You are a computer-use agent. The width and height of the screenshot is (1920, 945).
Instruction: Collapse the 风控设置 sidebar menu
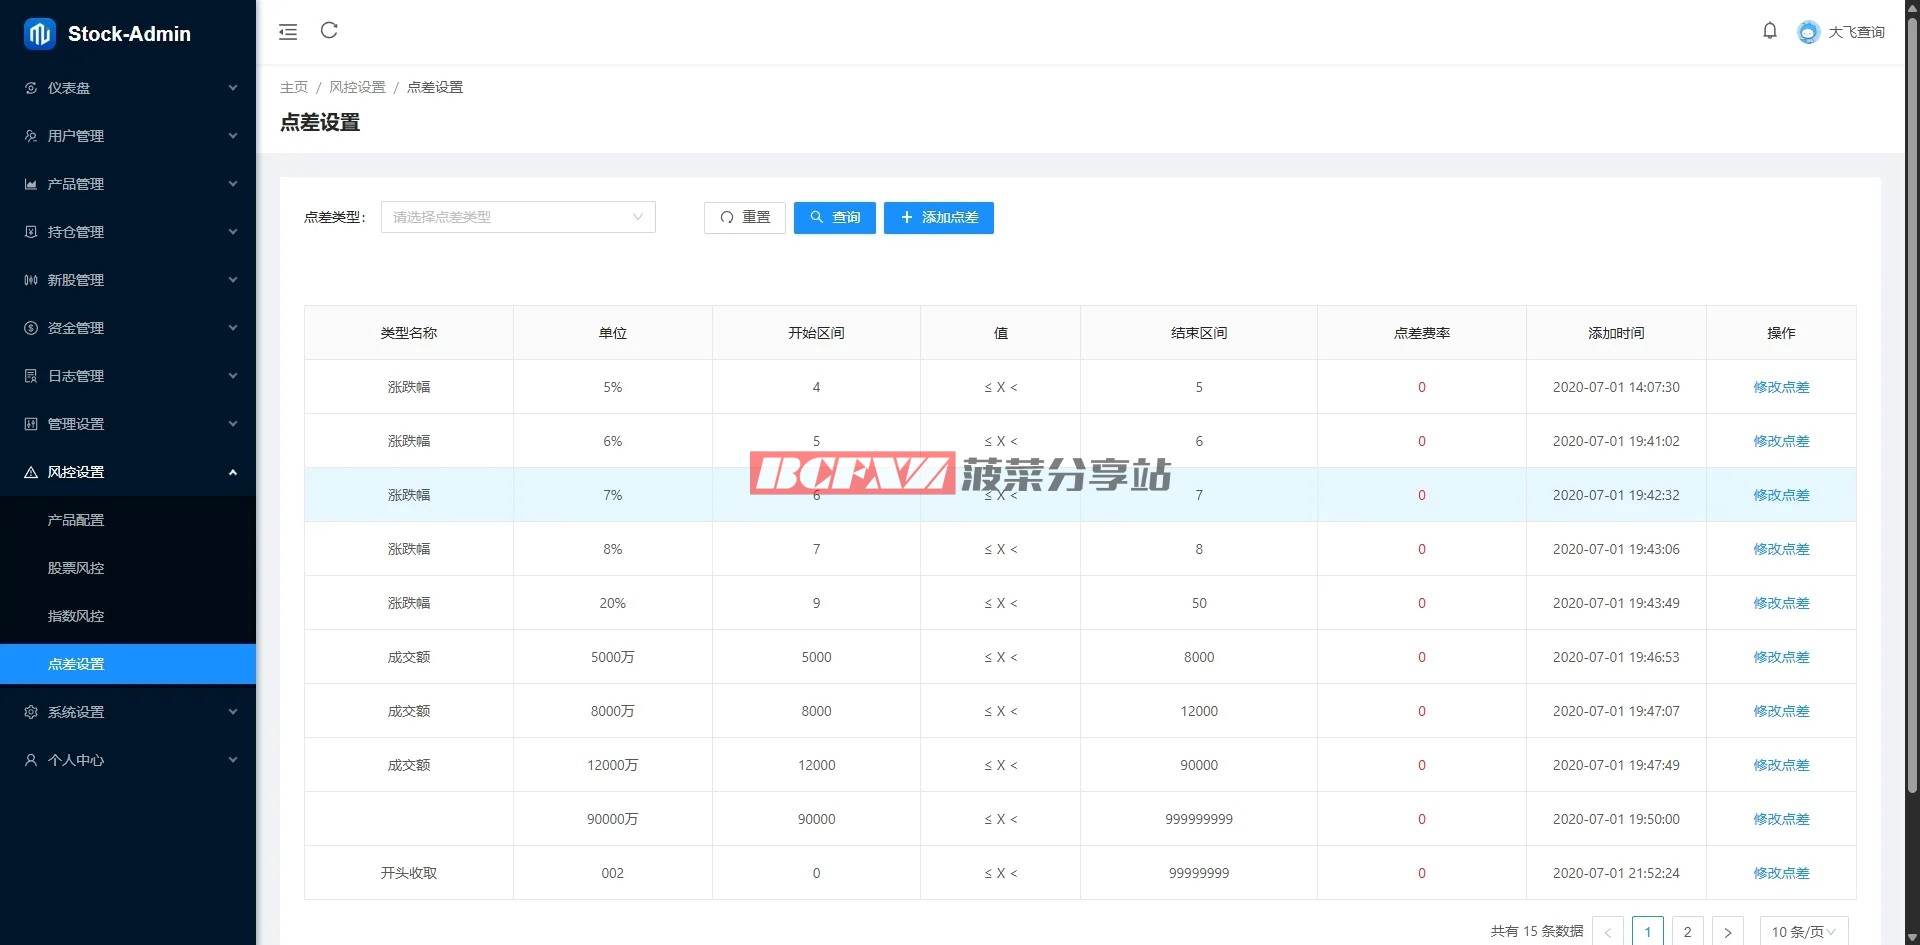point(128,472)
